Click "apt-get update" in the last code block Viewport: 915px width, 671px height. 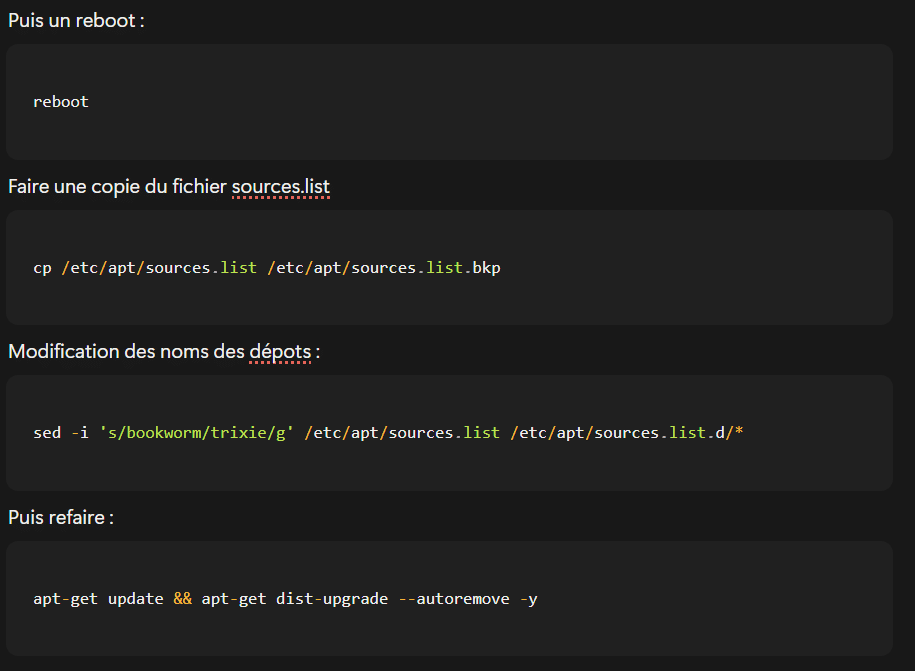coord(98,599)
